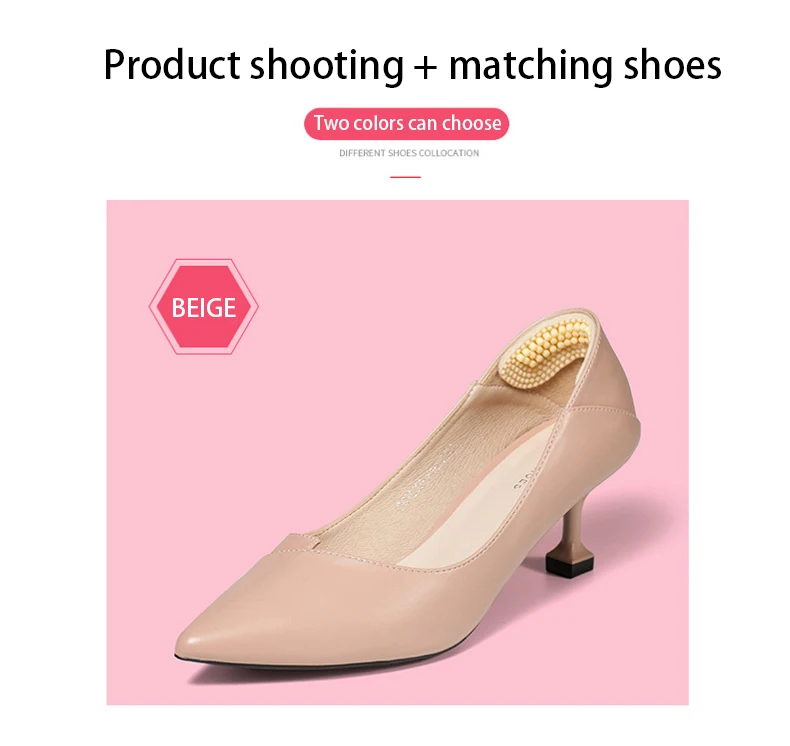This screenshot has width=790, height=746.
Task: Click the "Two colors can choose" pill
Action: (x=406, y=123)
